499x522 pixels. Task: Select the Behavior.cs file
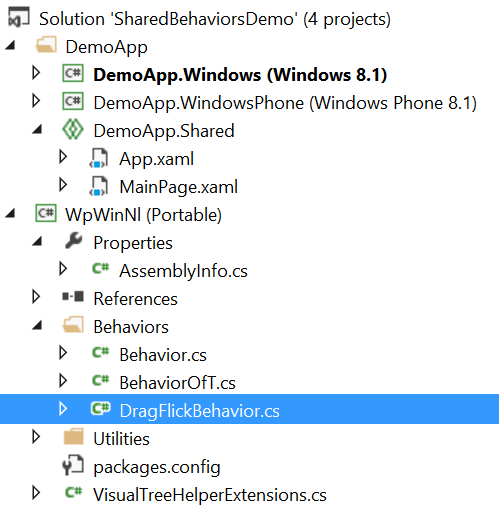coord(163,355)
